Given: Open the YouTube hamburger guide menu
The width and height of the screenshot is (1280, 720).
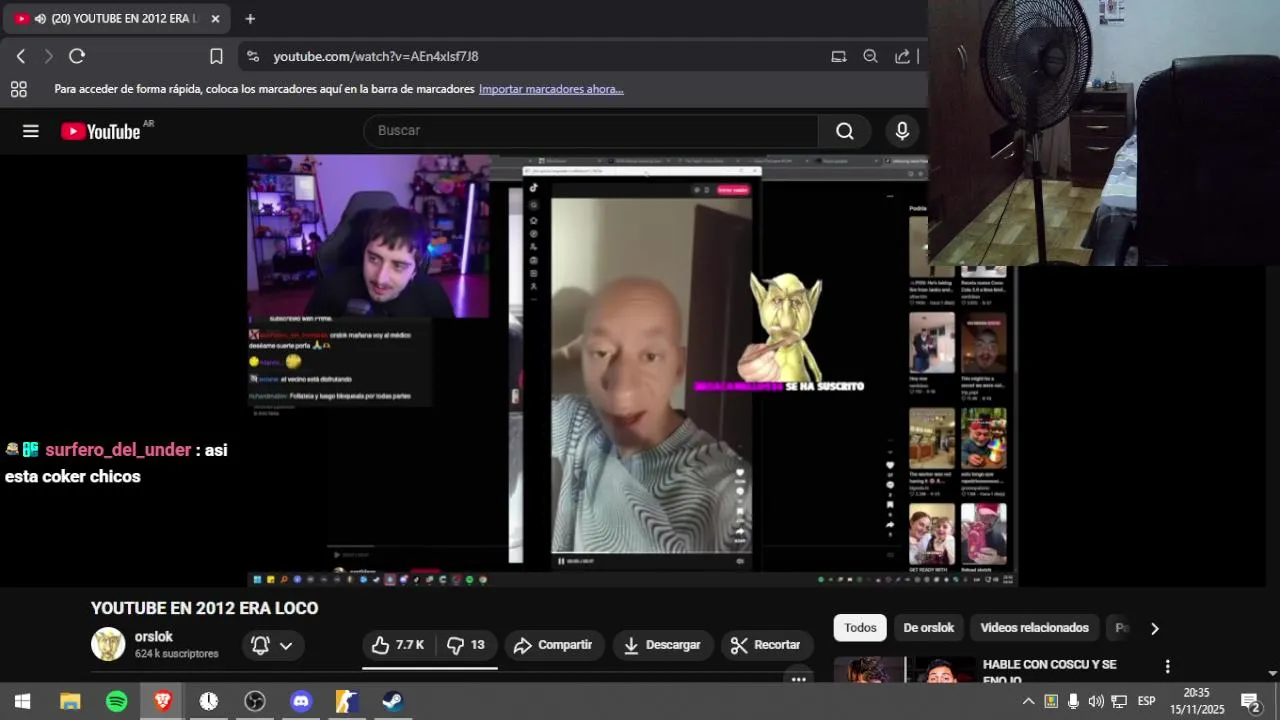Looking at the screenshot, I should tap(31, 131).
